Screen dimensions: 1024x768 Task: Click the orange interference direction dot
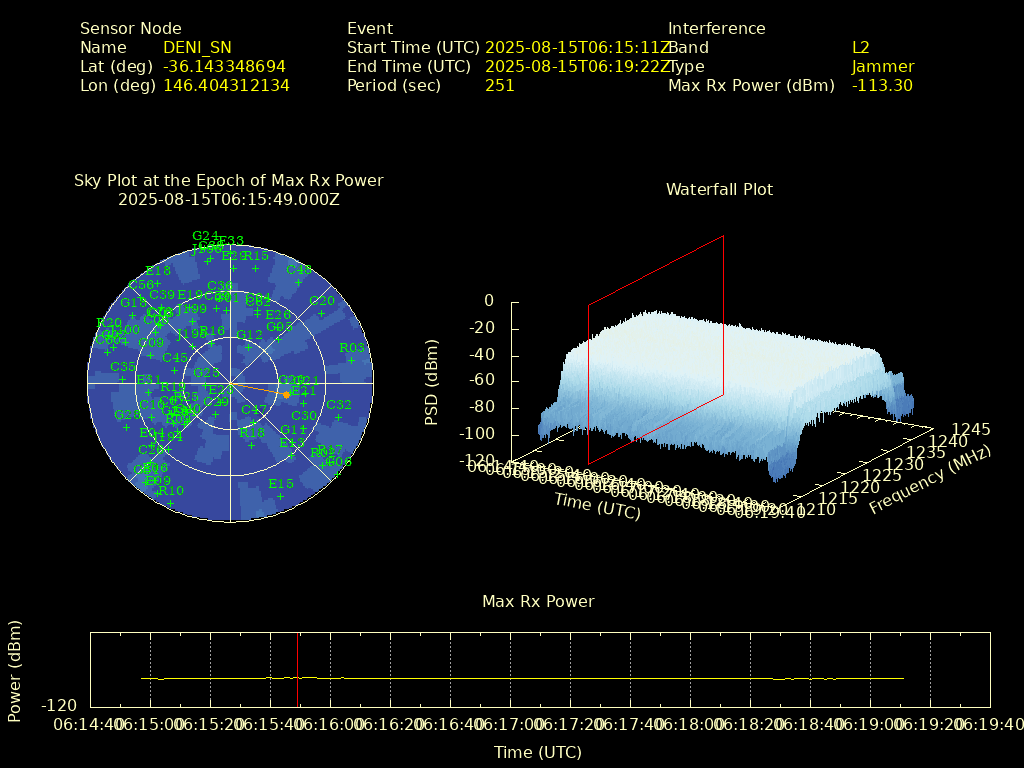[286, 395]
